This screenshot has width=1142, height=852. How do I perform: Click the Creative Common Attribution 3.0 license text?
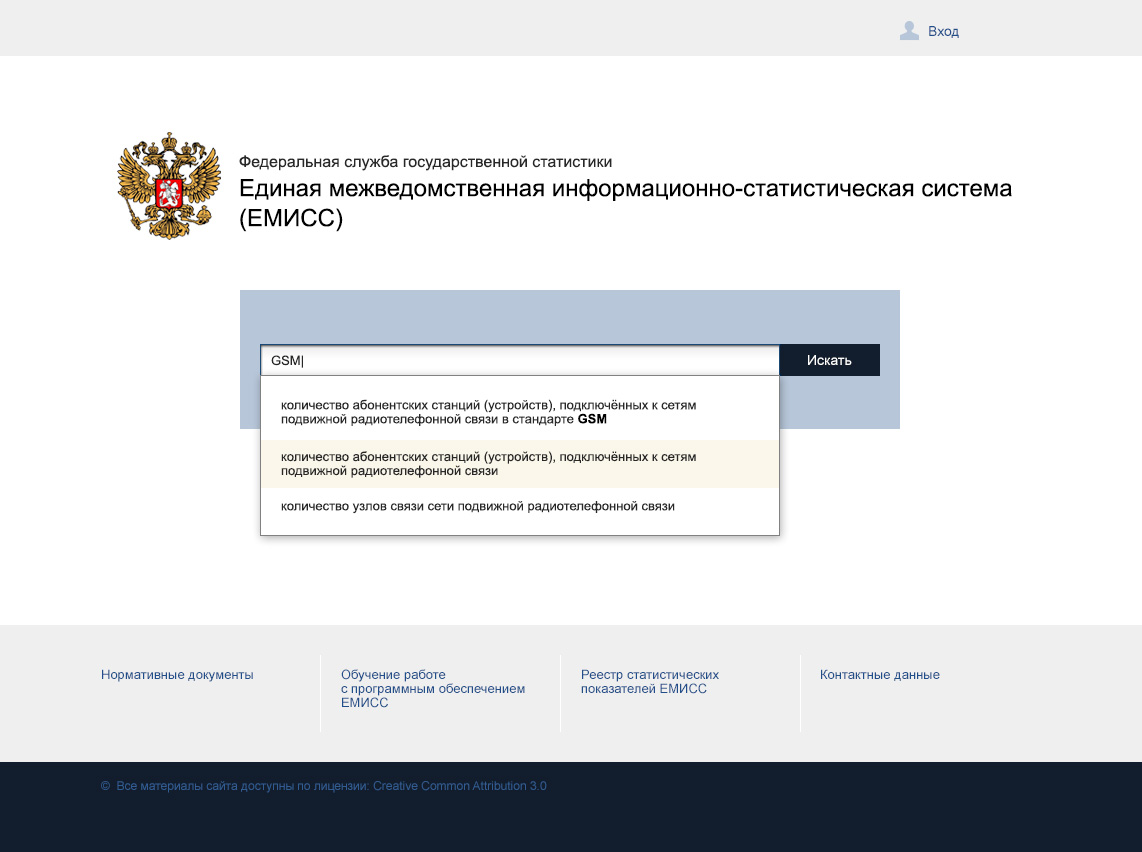[460, 786]
